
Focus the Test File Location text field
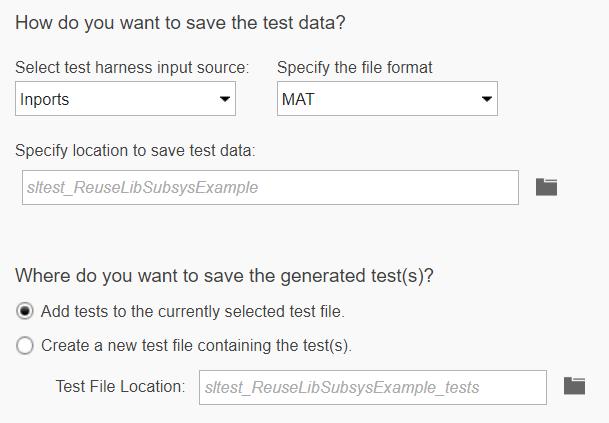point(372,387)
